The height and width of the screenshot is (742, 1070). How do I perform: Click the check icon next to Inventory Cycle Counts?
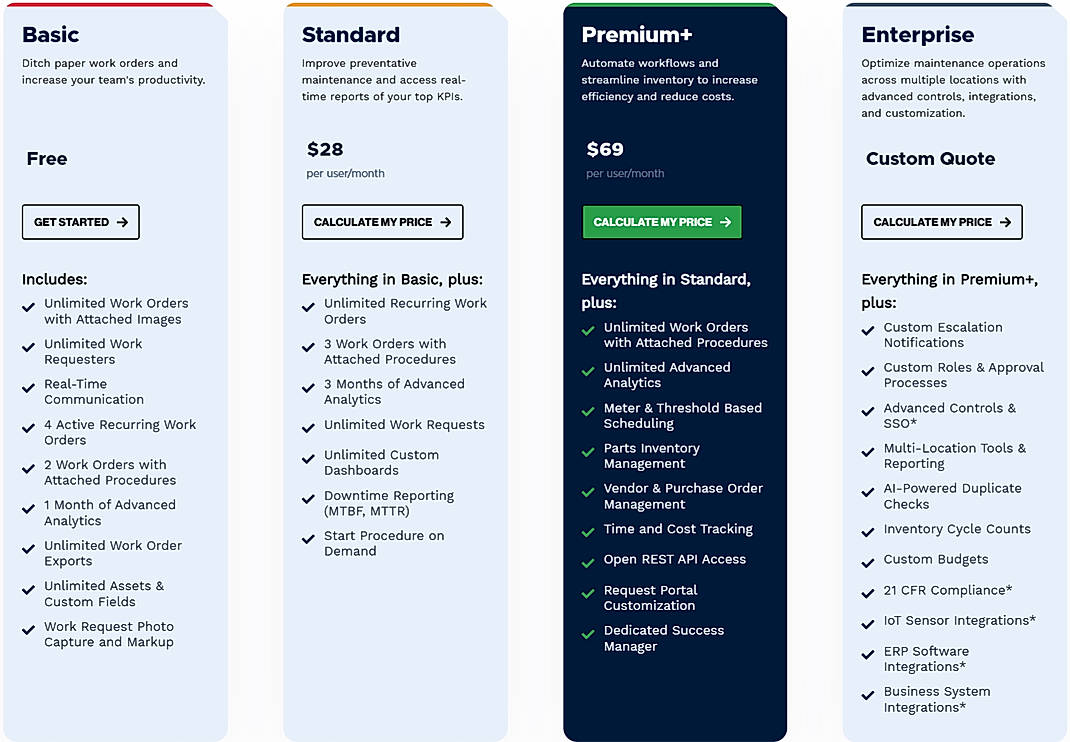coord(867,529)
